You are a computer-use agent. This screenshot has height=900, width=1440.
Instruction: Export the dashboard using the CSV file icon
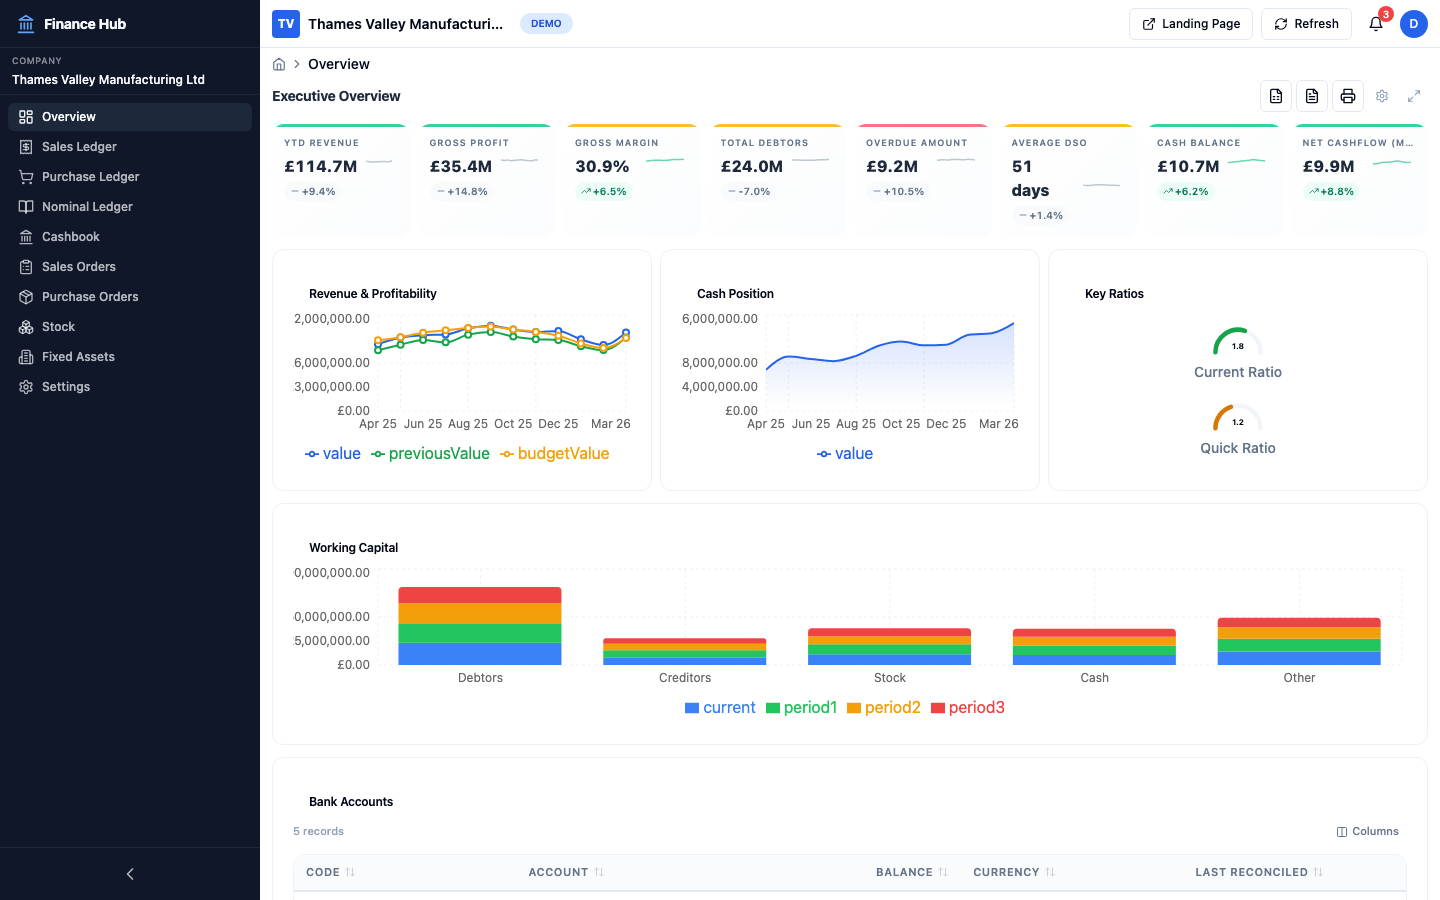pos(1276,95)
